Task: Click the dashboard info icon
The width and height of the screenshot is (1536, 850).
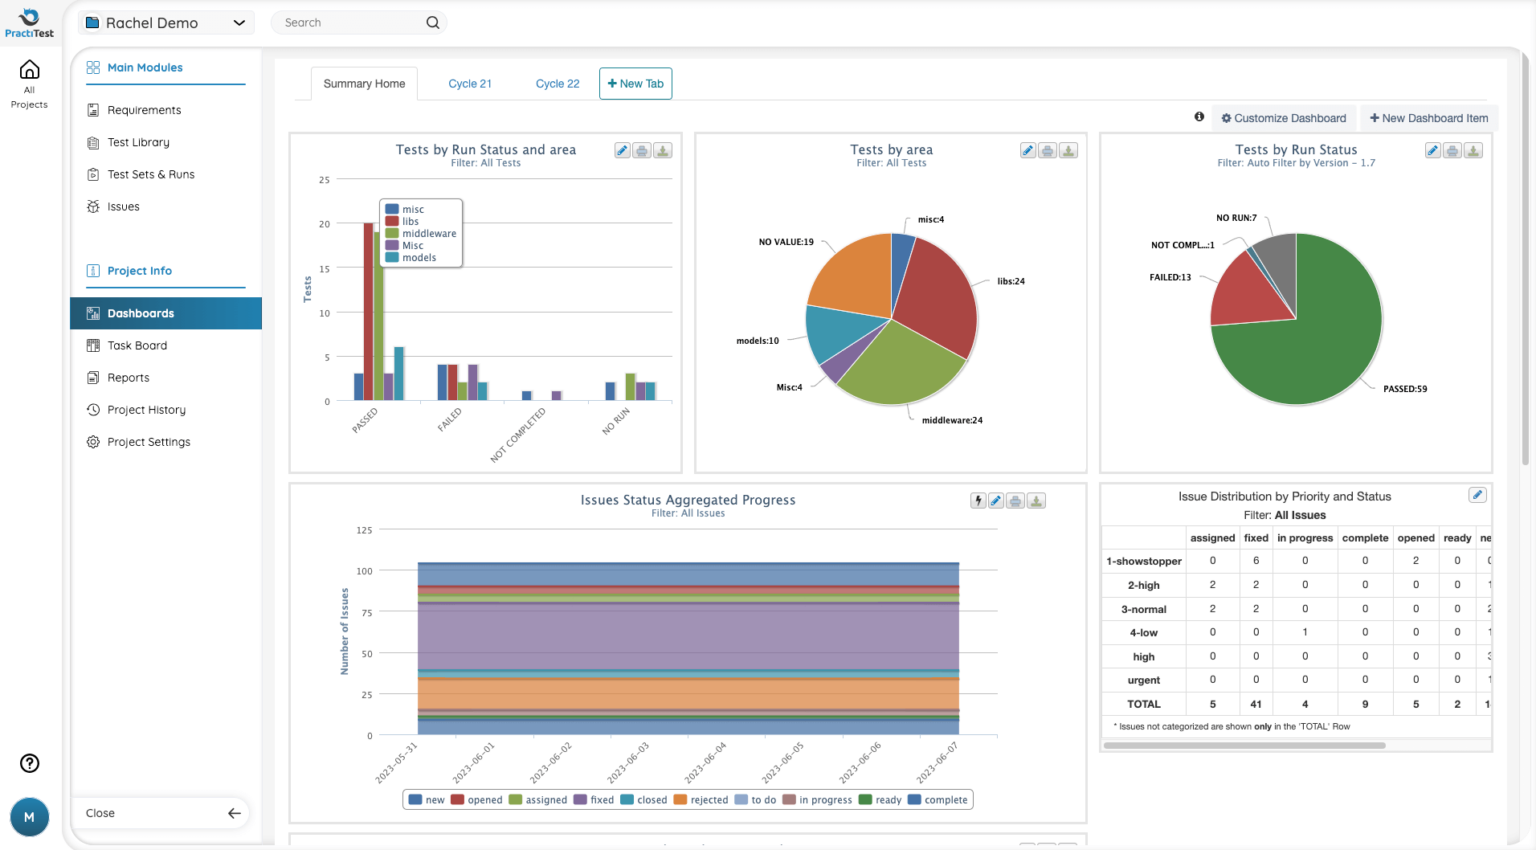Action: [x=1199, y=117]
